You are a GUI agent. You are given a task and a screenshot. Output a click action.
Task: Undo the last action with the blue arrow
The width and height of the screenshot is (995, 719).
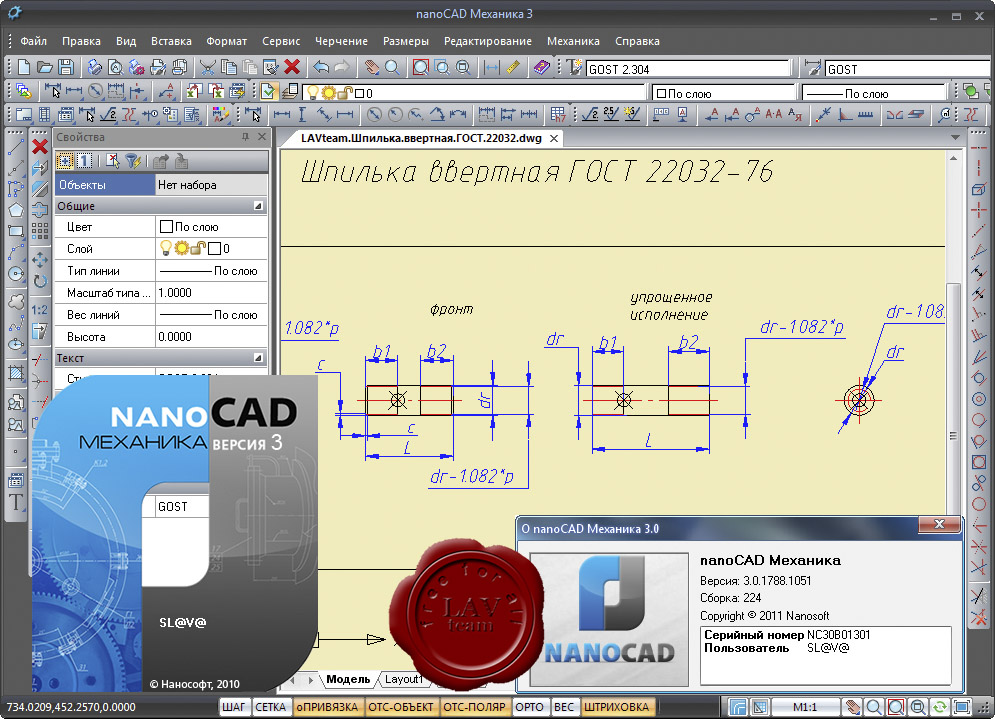click(321, 67)
